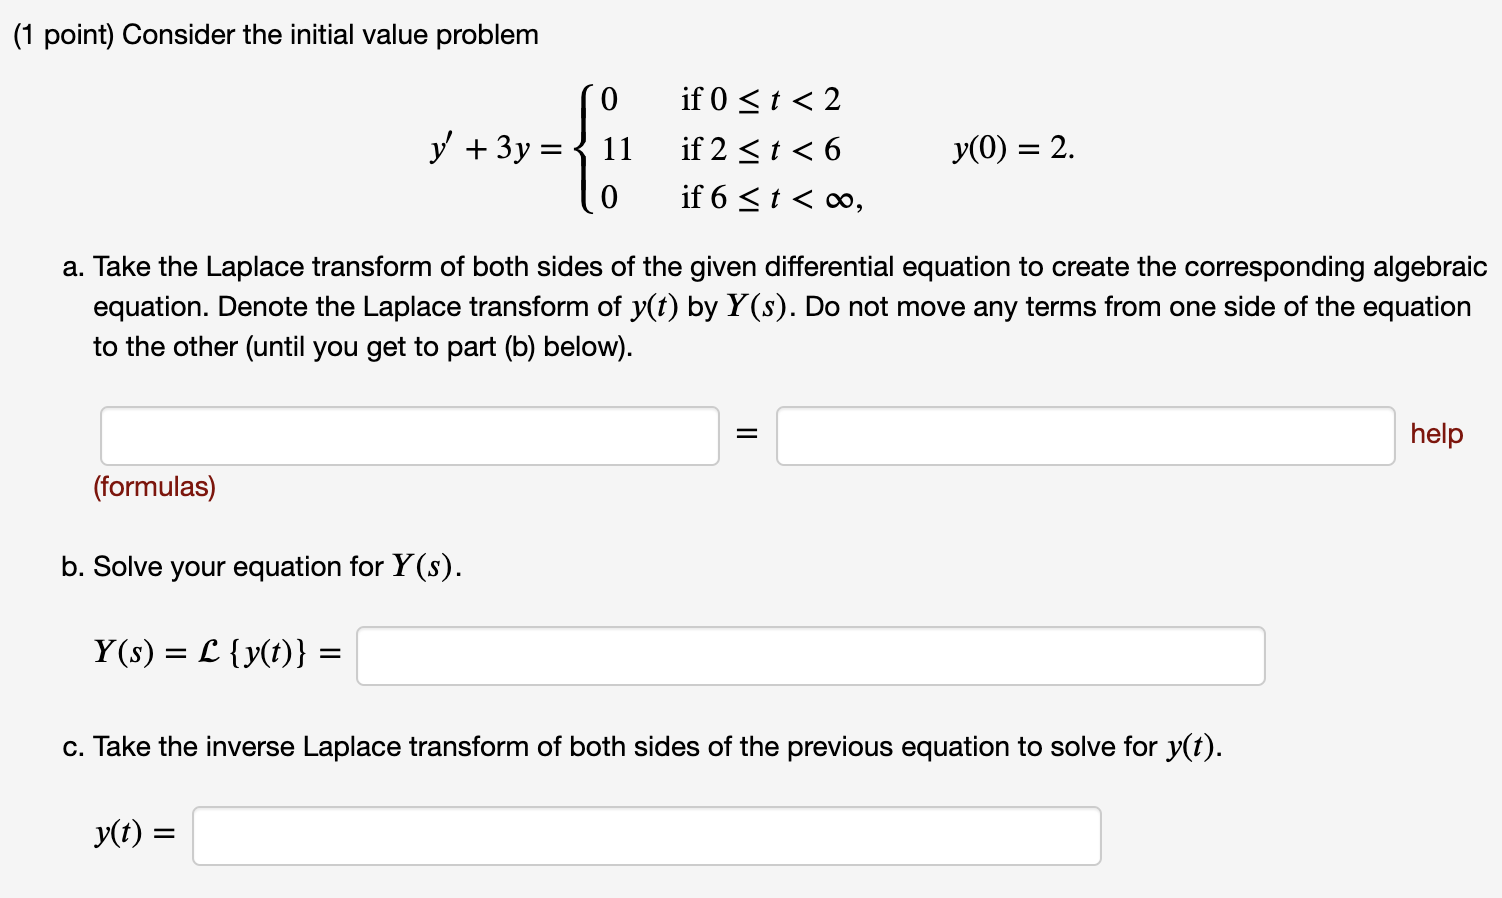
Task: Click help next to the equation boxes
Action: coord(1435,433)
